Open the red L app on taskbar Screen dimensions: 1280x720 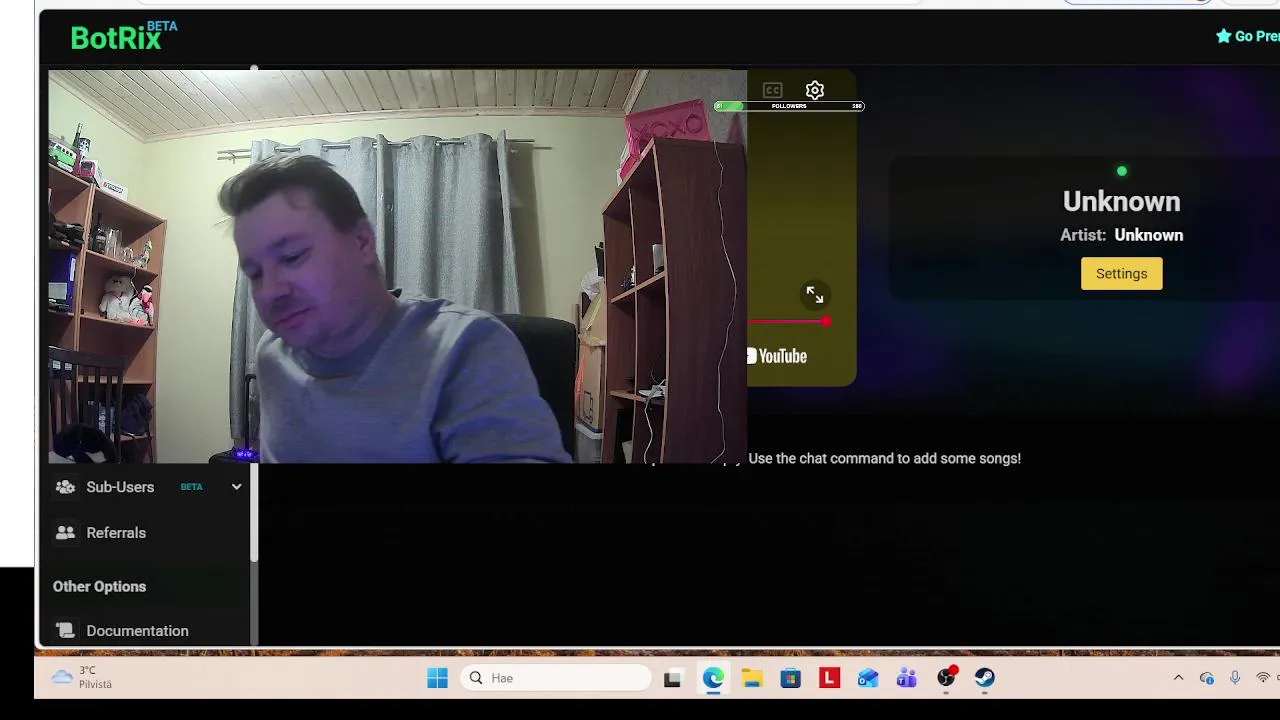[x=829, y=678]
